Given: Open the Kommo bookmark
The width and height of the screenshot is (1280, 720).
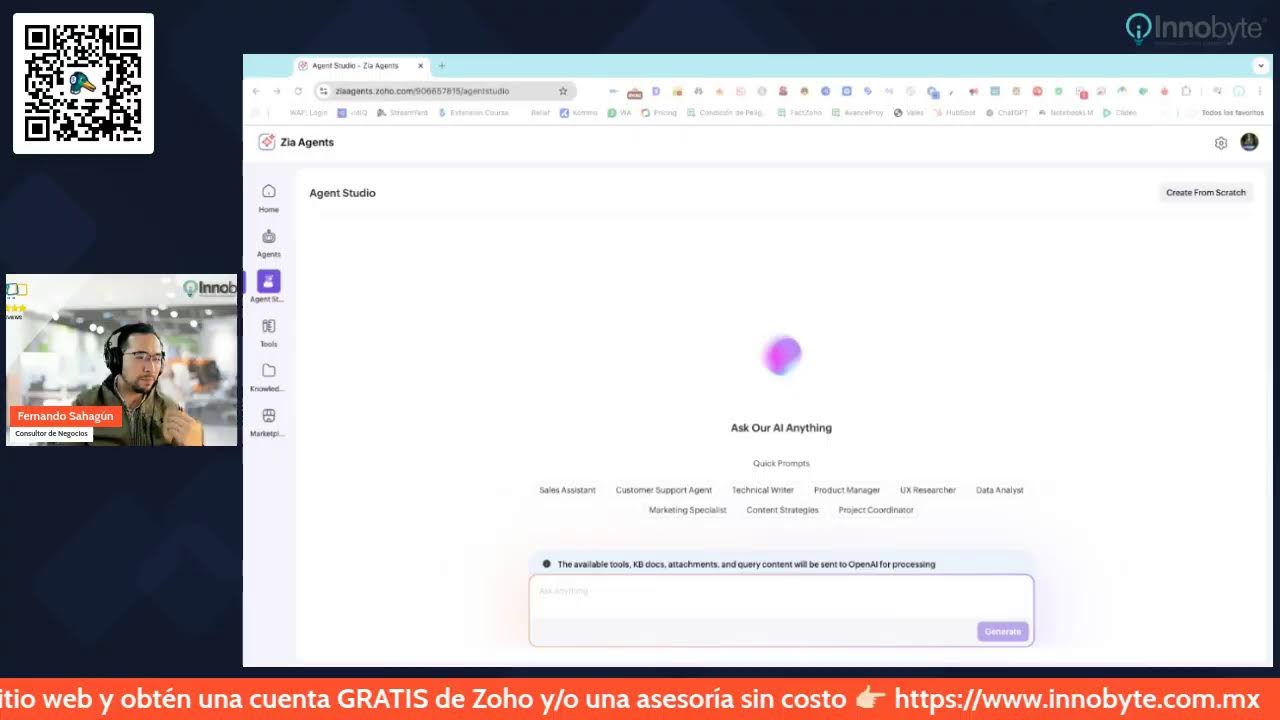Looking at the screenshot, I should click(578, 113).
